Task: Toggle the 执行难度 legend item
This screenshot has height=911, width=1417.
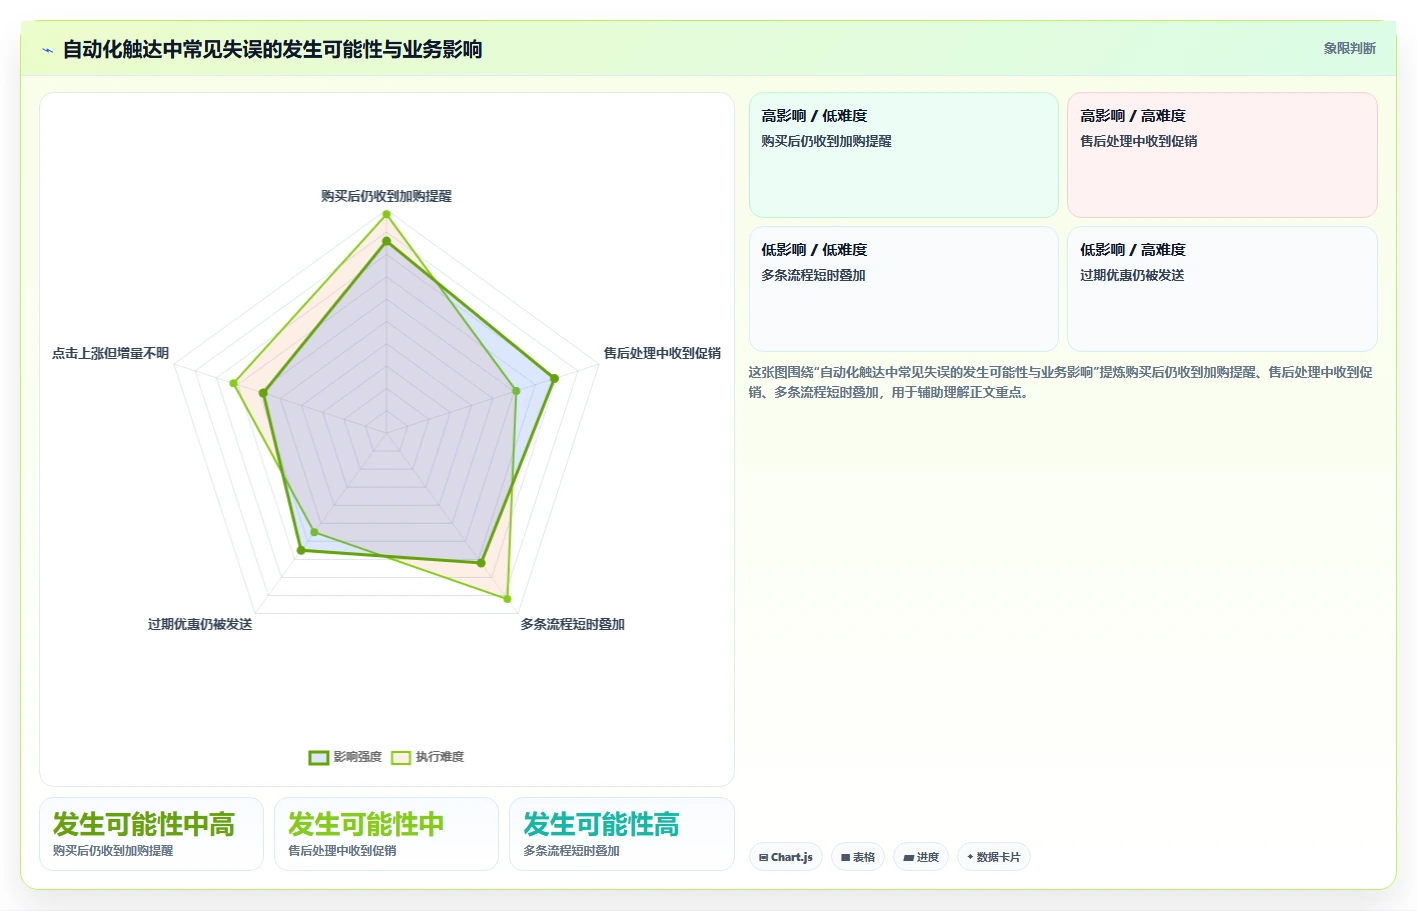Action: click(428, 757)
